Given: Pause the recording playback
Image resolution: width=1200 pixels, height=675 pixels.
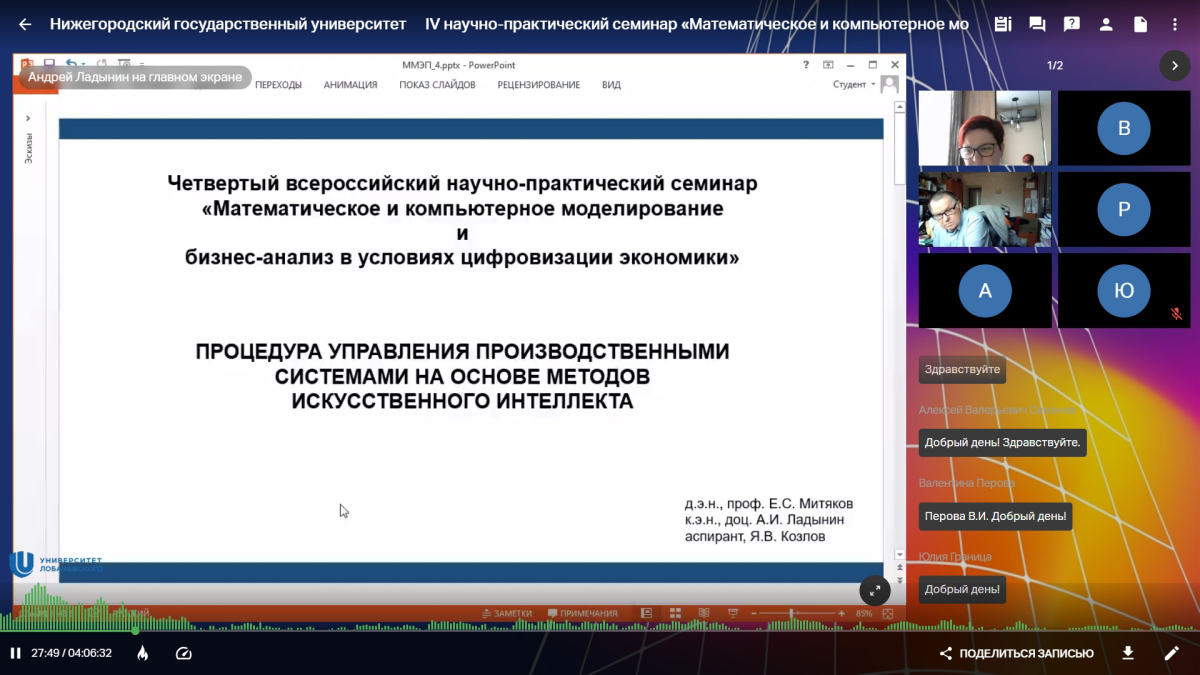Looking at the screenshot, I should pyautogui.click(x=15, y=653).
